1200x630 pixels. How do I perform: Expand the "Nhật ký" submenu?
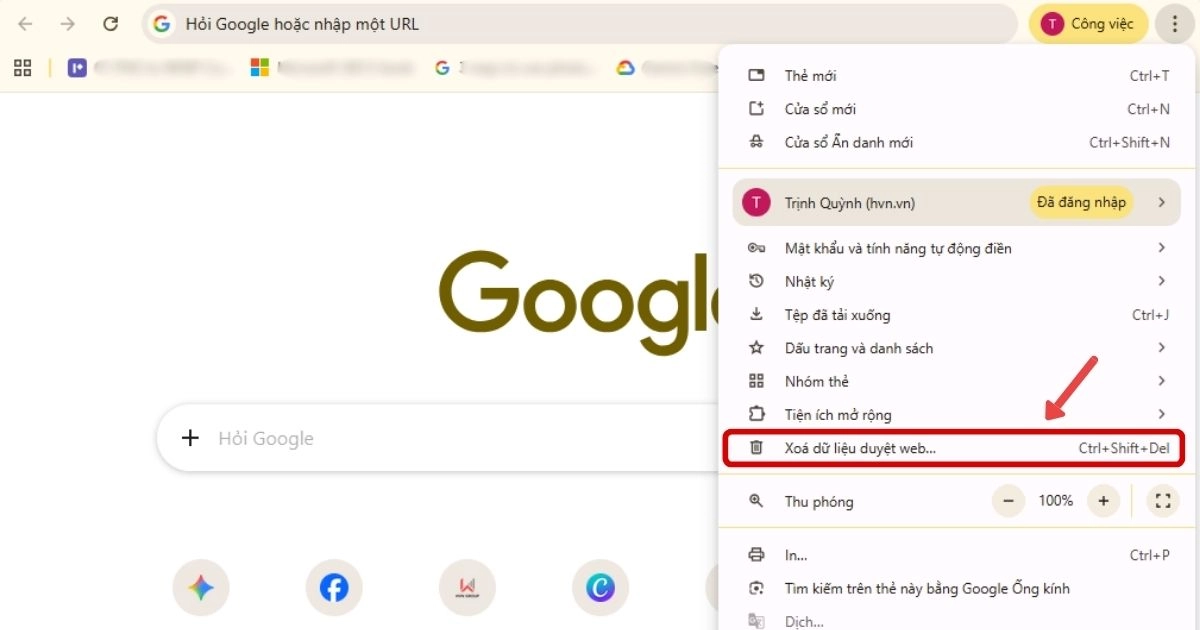point(958,281)
